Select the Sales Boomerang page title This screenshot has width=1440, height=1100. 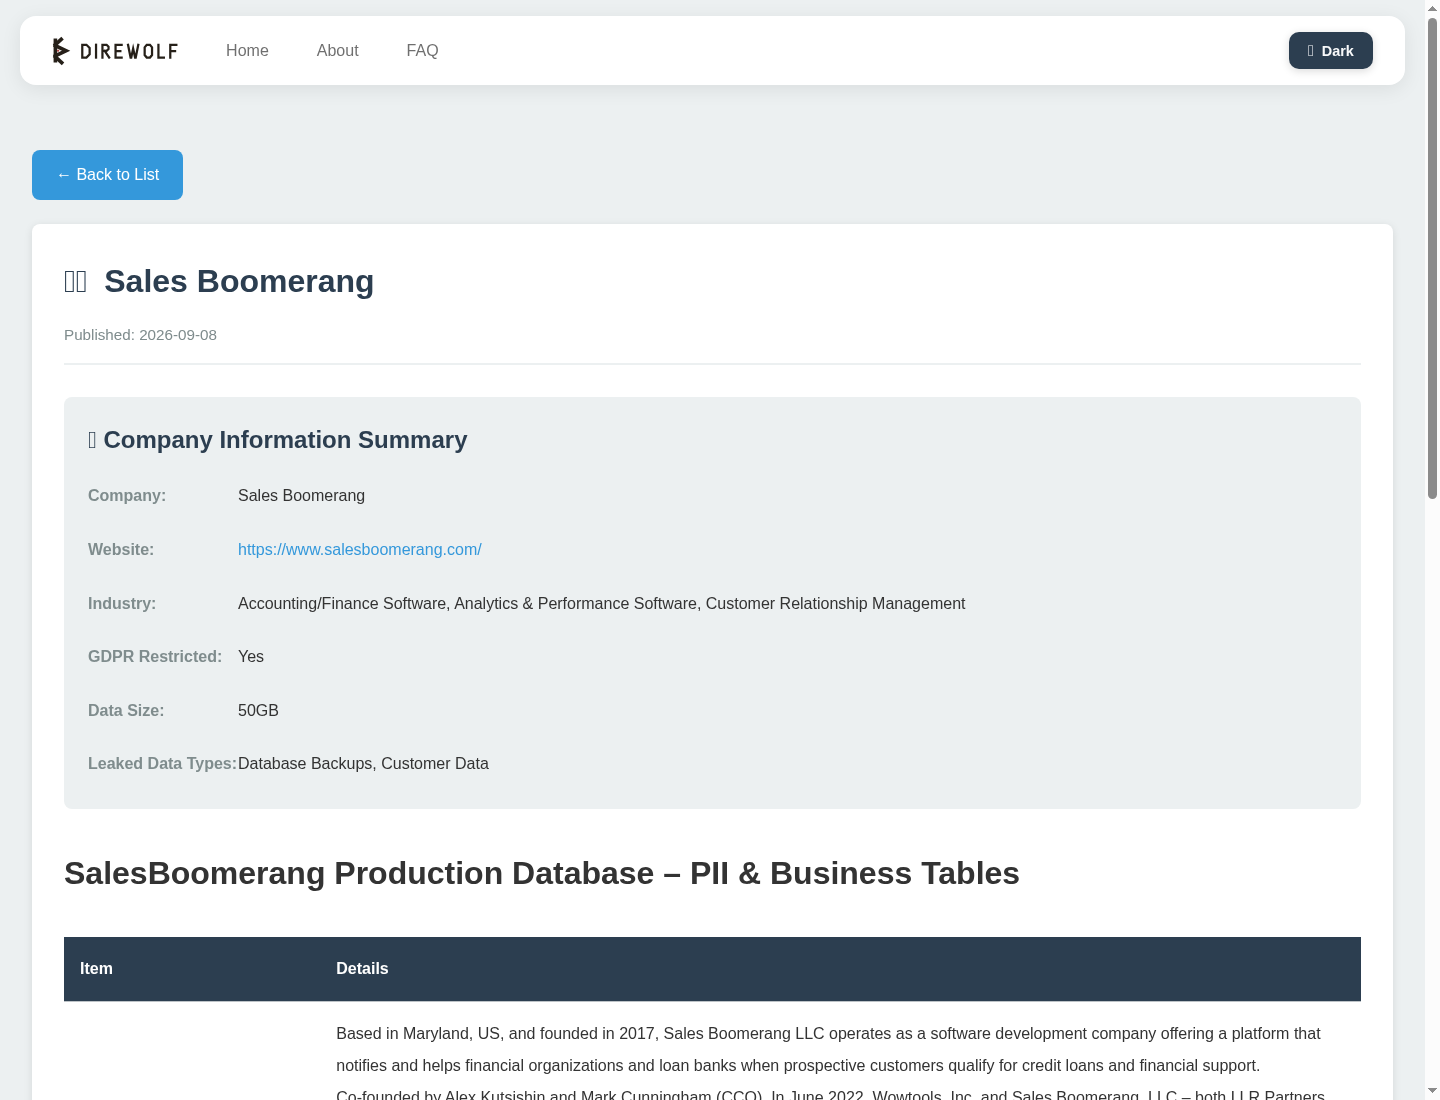coord(239,282)
